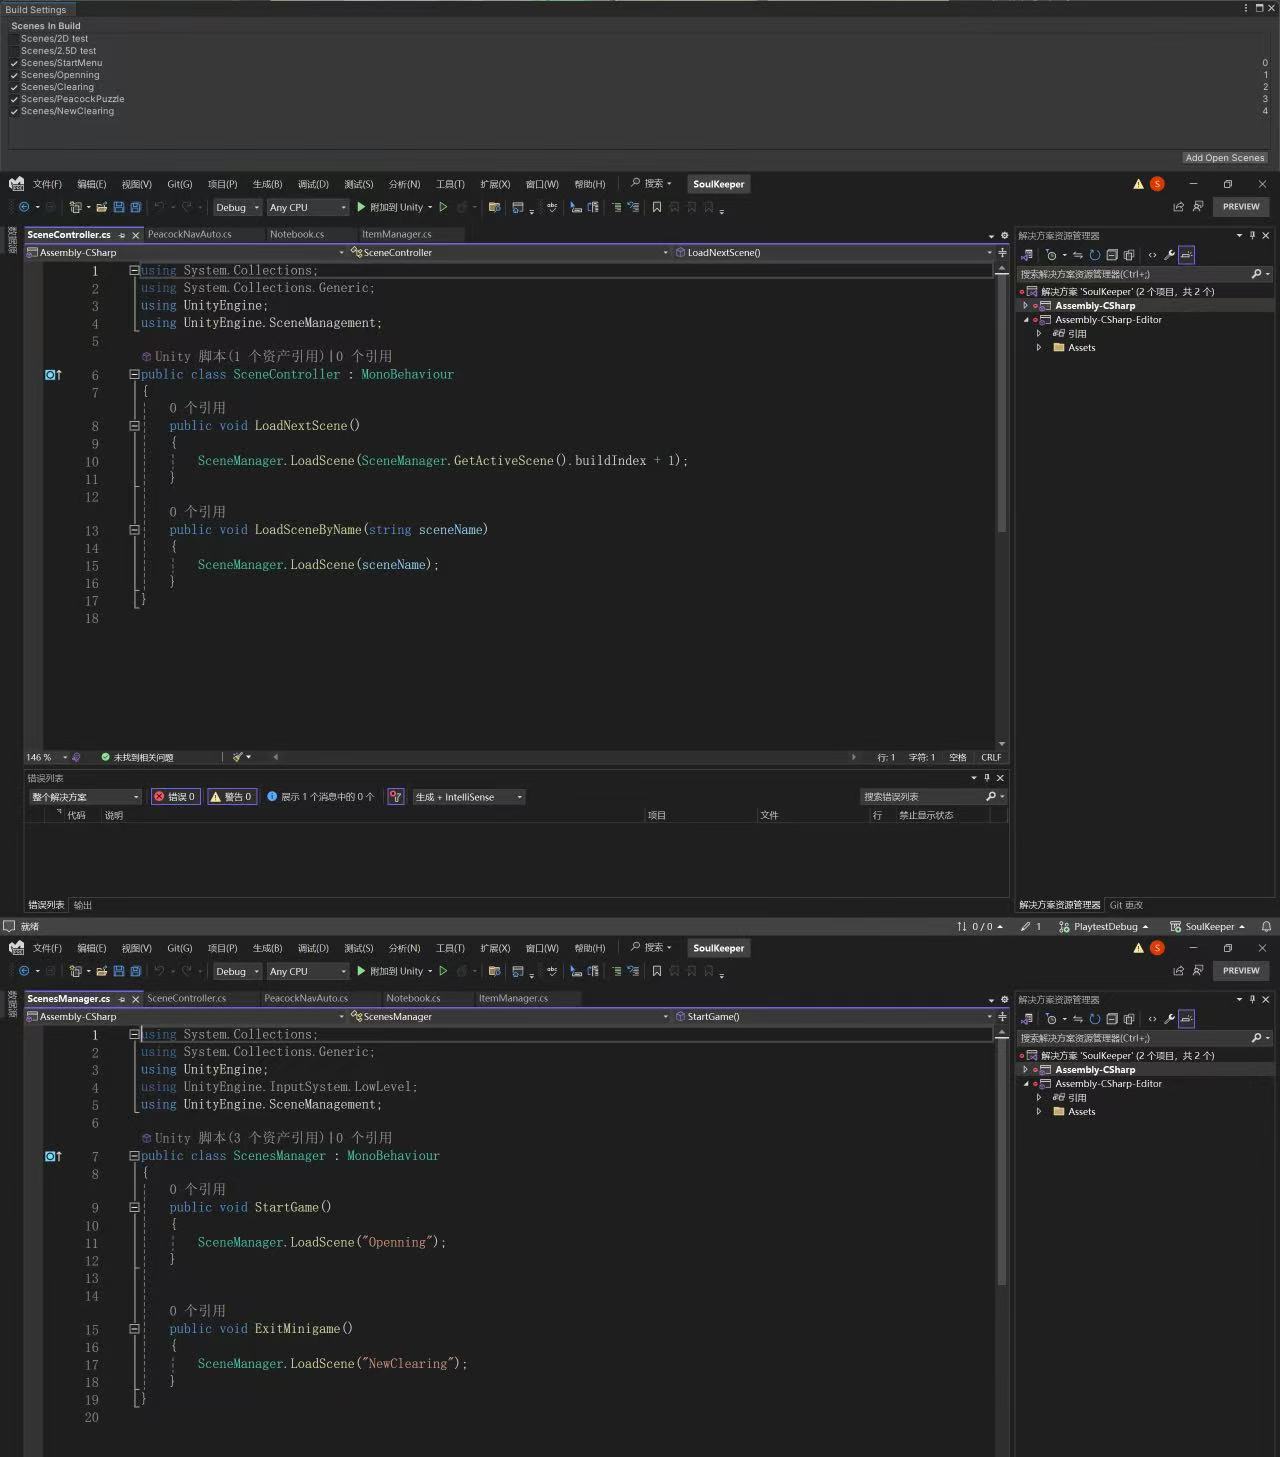
Task: Uncheck Scenes/Clearing in Build Settings
Action: point(14,87)
